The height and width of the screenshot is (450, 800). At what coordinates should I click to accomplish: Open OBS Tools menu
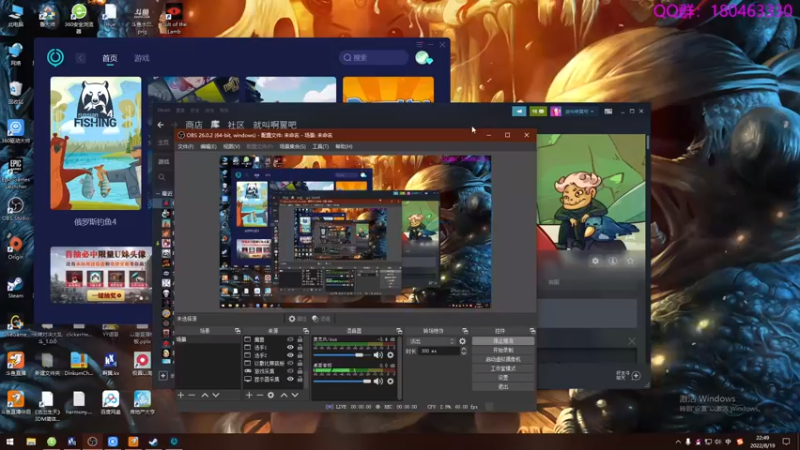320,146
